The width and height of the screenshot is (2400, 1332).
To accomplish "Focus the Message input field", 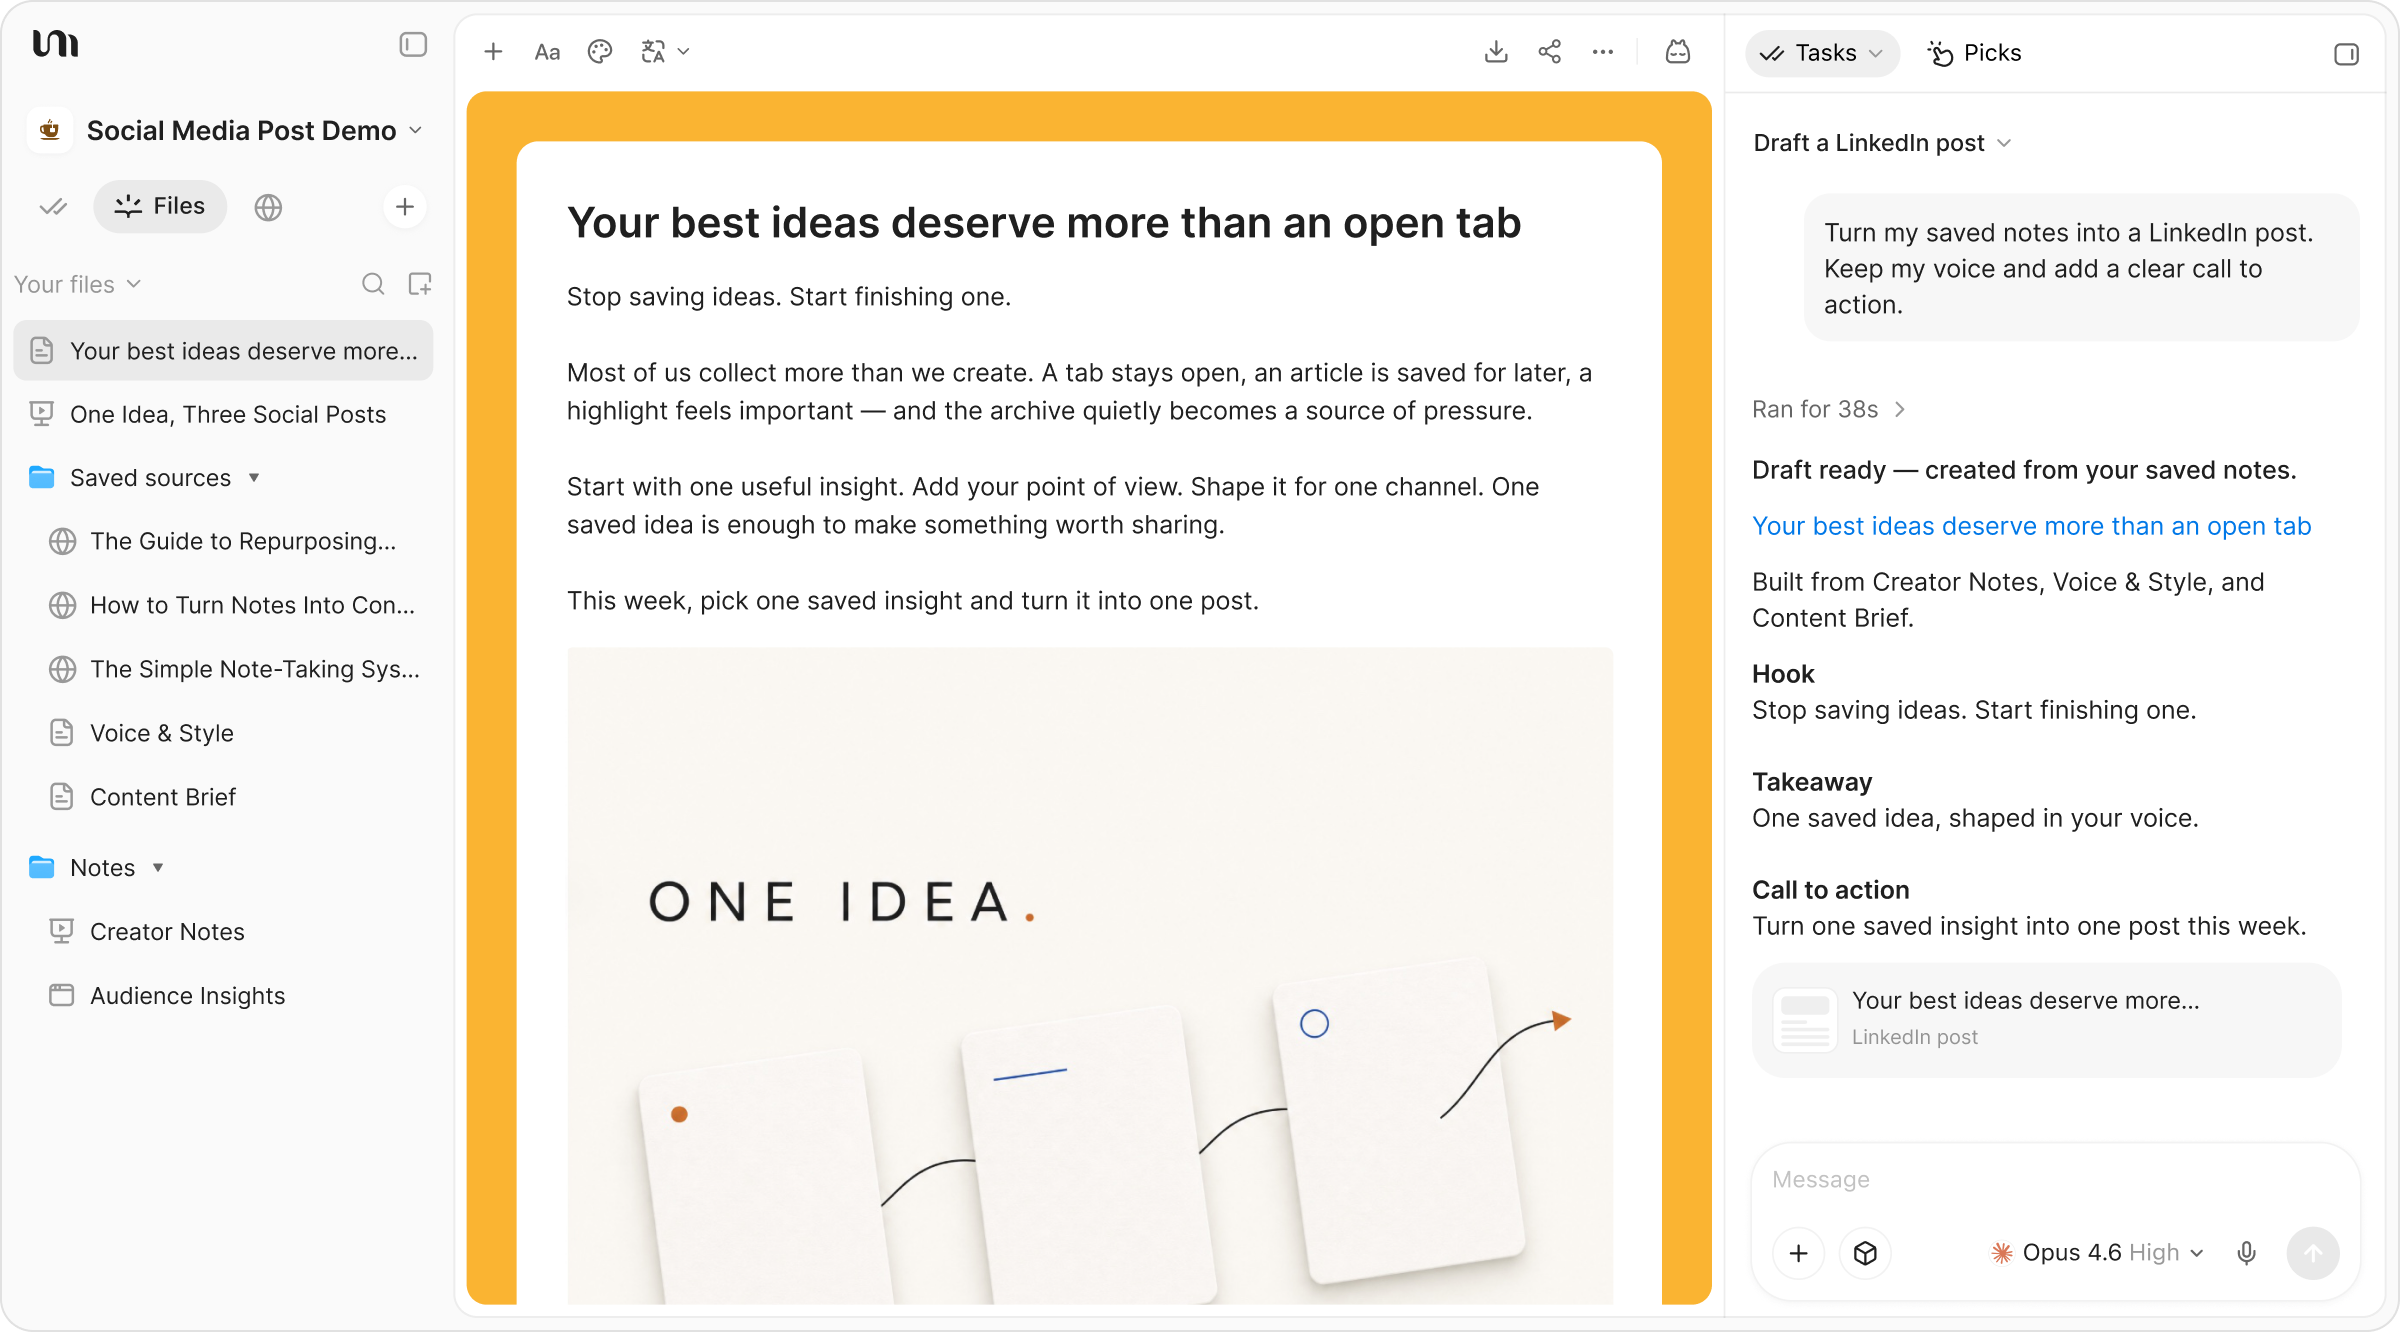I will tap(2055, 1180).
